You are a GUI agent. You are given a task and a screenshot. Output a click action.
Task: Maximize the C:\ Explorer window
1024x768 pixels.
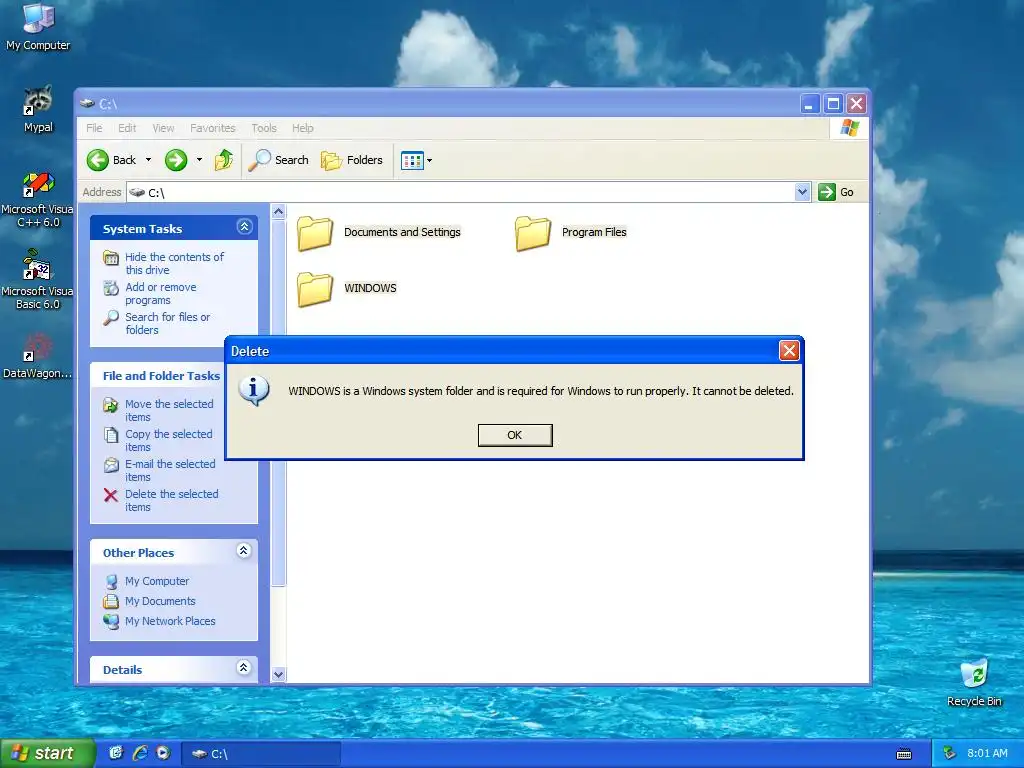click(833, 103)
